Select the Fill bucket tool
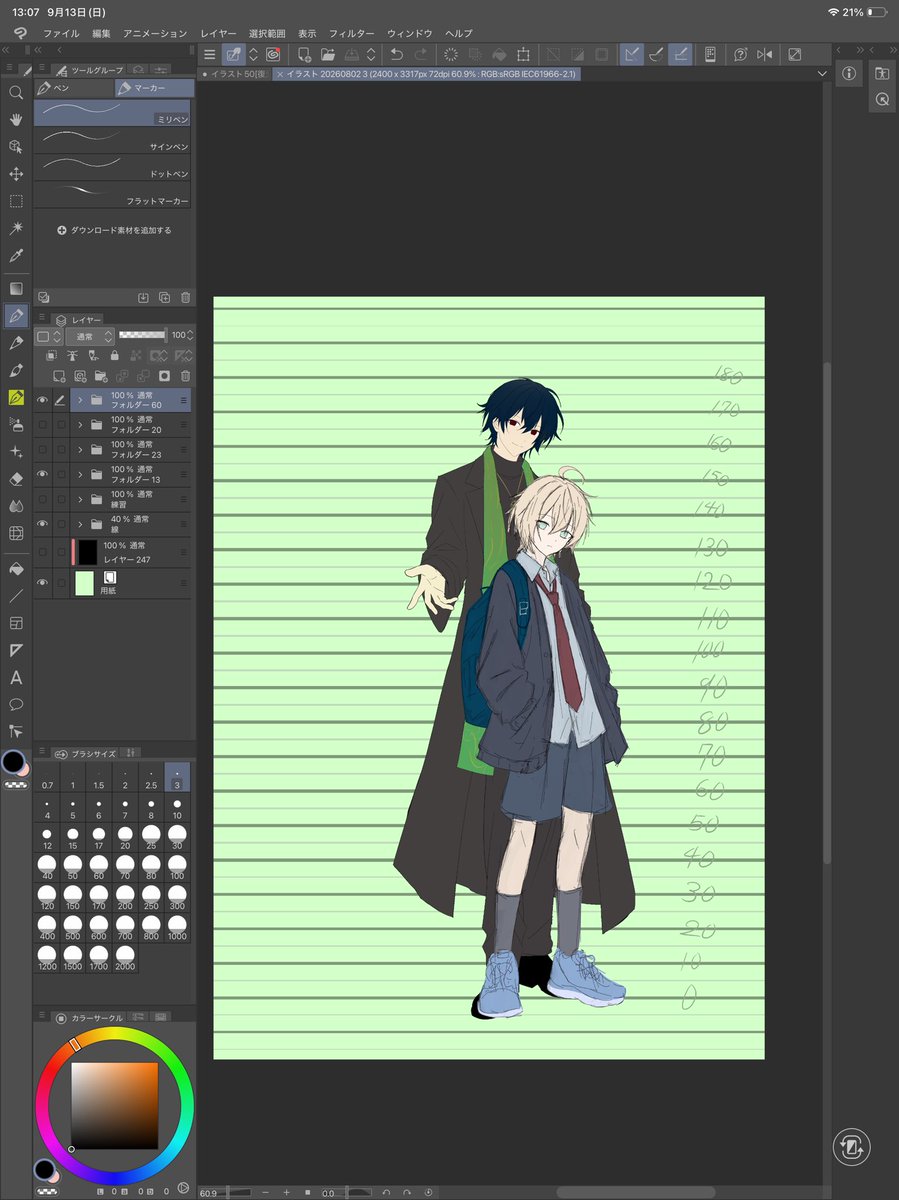The height and width of the screenshot is (1200, 899). pyautogui.click(x=16, y=569)
